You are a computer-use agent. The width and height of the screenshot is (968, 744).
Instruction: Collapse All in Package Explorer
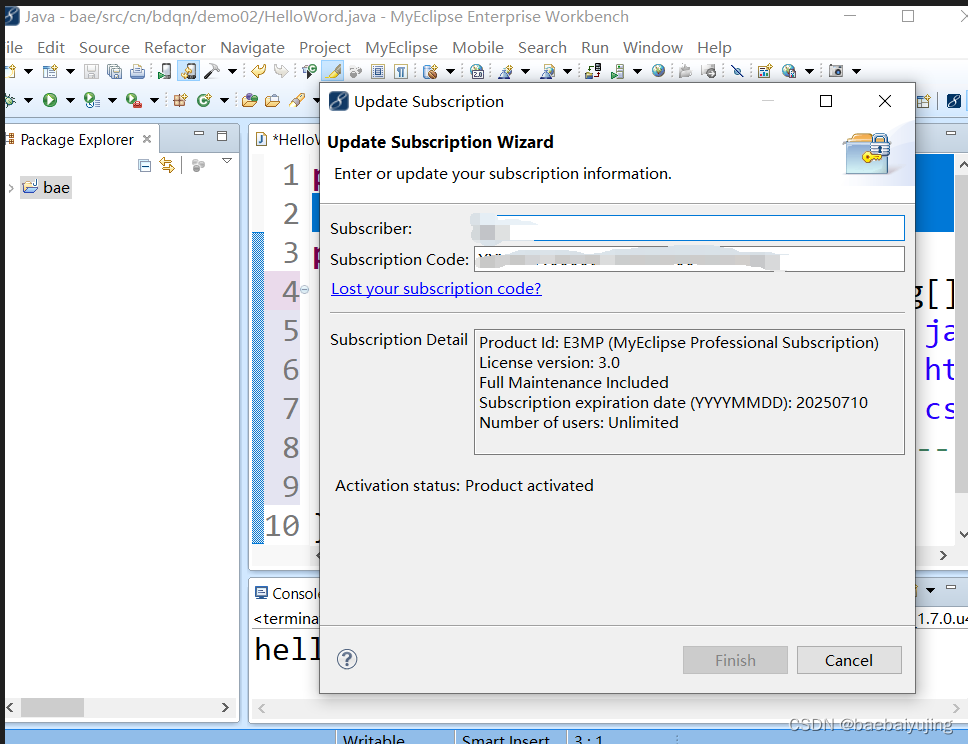pyautogui.click(x=145, y=165)
